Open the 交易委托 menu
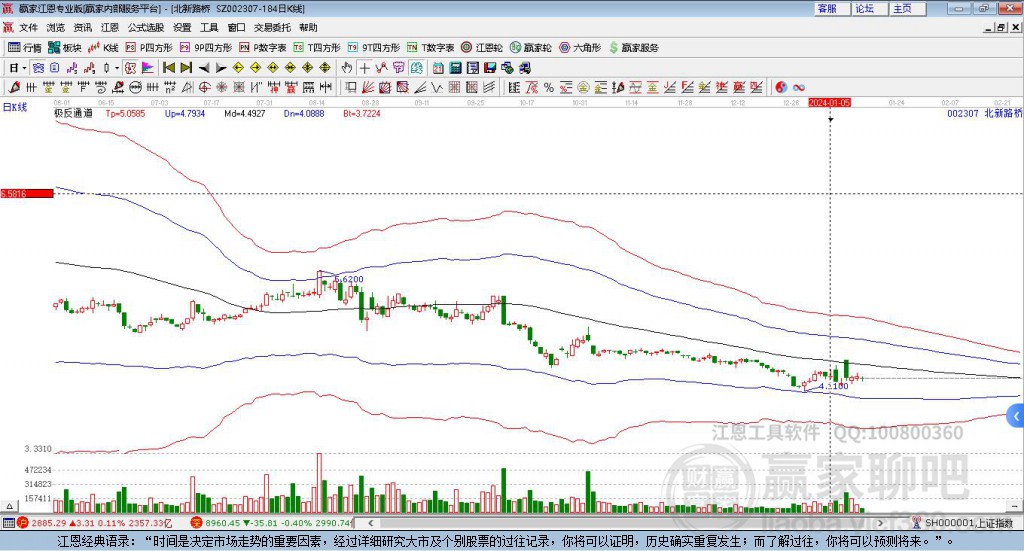Image resolution: width=1024 pixels, height=551 pixels. [x=272, y=27]
